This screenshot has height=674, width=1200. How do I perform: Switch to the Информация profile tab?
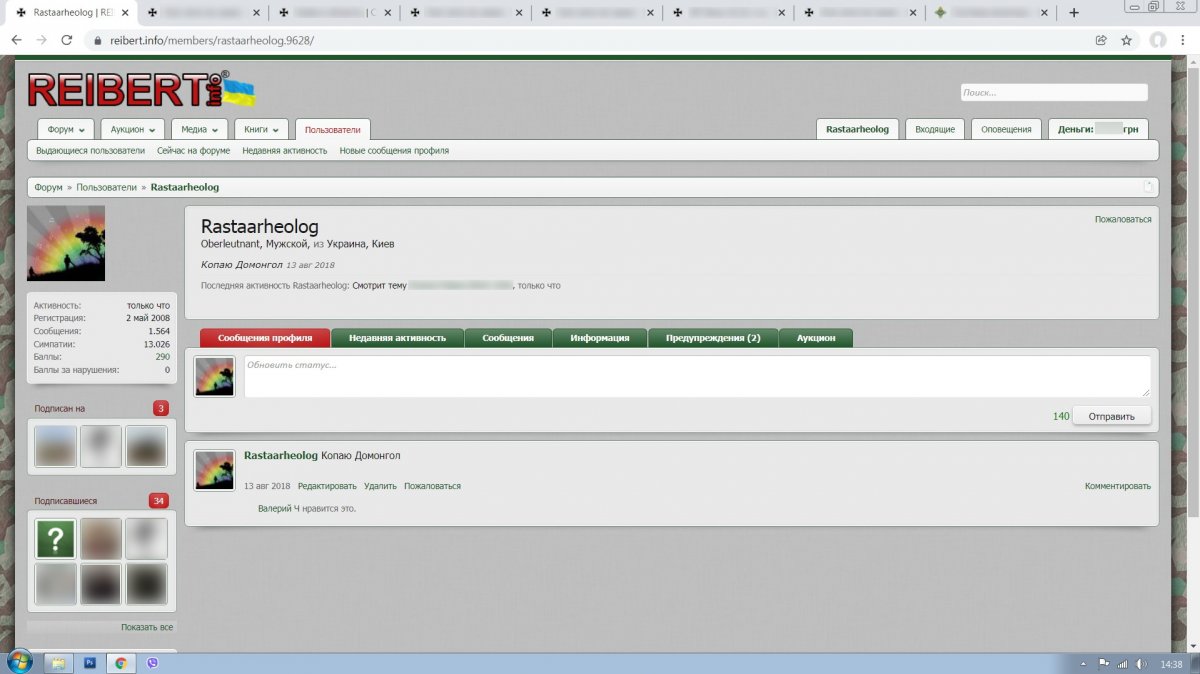tap(599, 338)
